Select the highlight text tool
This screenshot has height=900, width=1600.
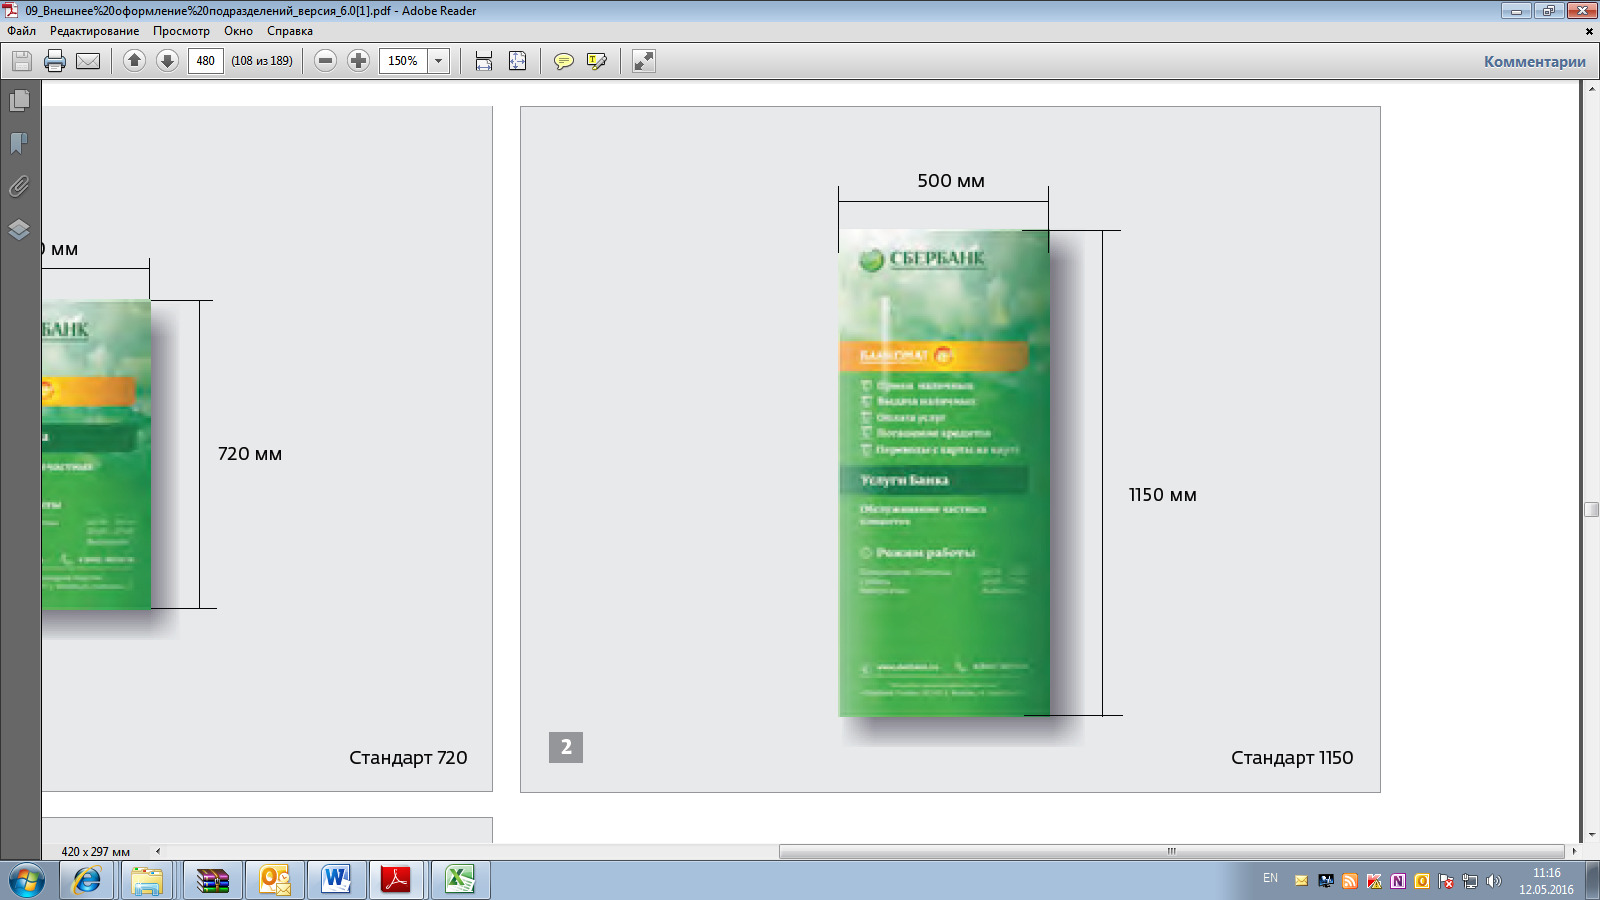[597, 61]
